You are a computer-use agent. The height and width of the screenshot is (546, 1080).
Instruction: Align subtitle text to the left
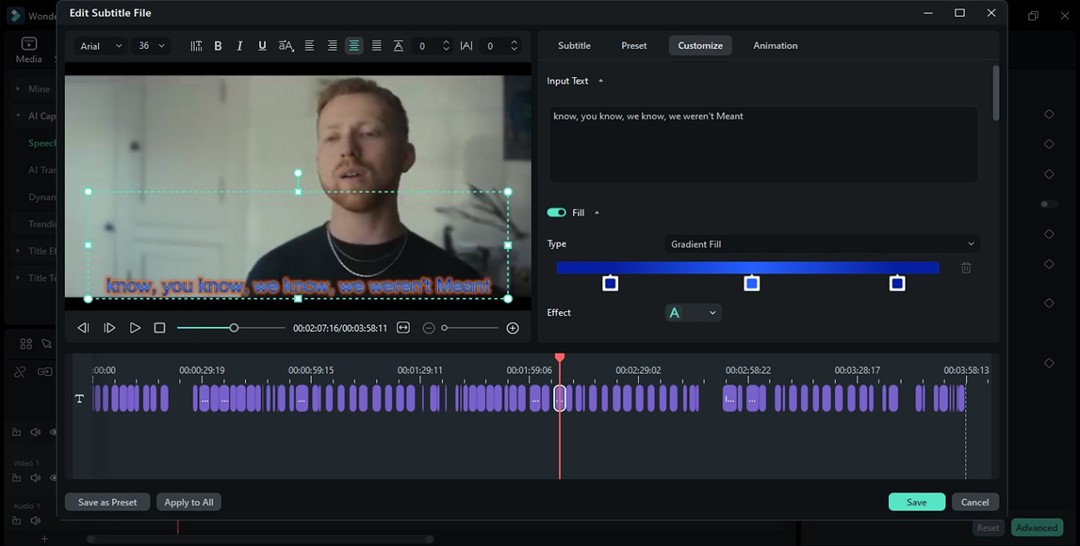pyautogui.click(x=309, y=46)
